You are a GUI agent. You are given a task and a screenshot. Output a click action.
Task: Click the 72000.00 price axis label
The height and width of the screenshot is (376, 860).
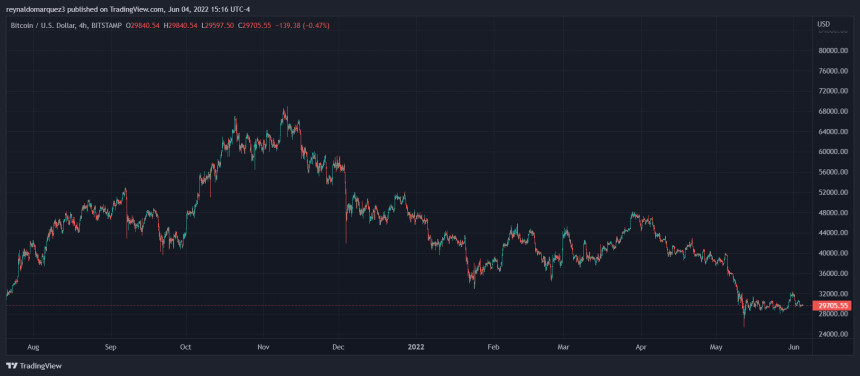pos(833,92)
